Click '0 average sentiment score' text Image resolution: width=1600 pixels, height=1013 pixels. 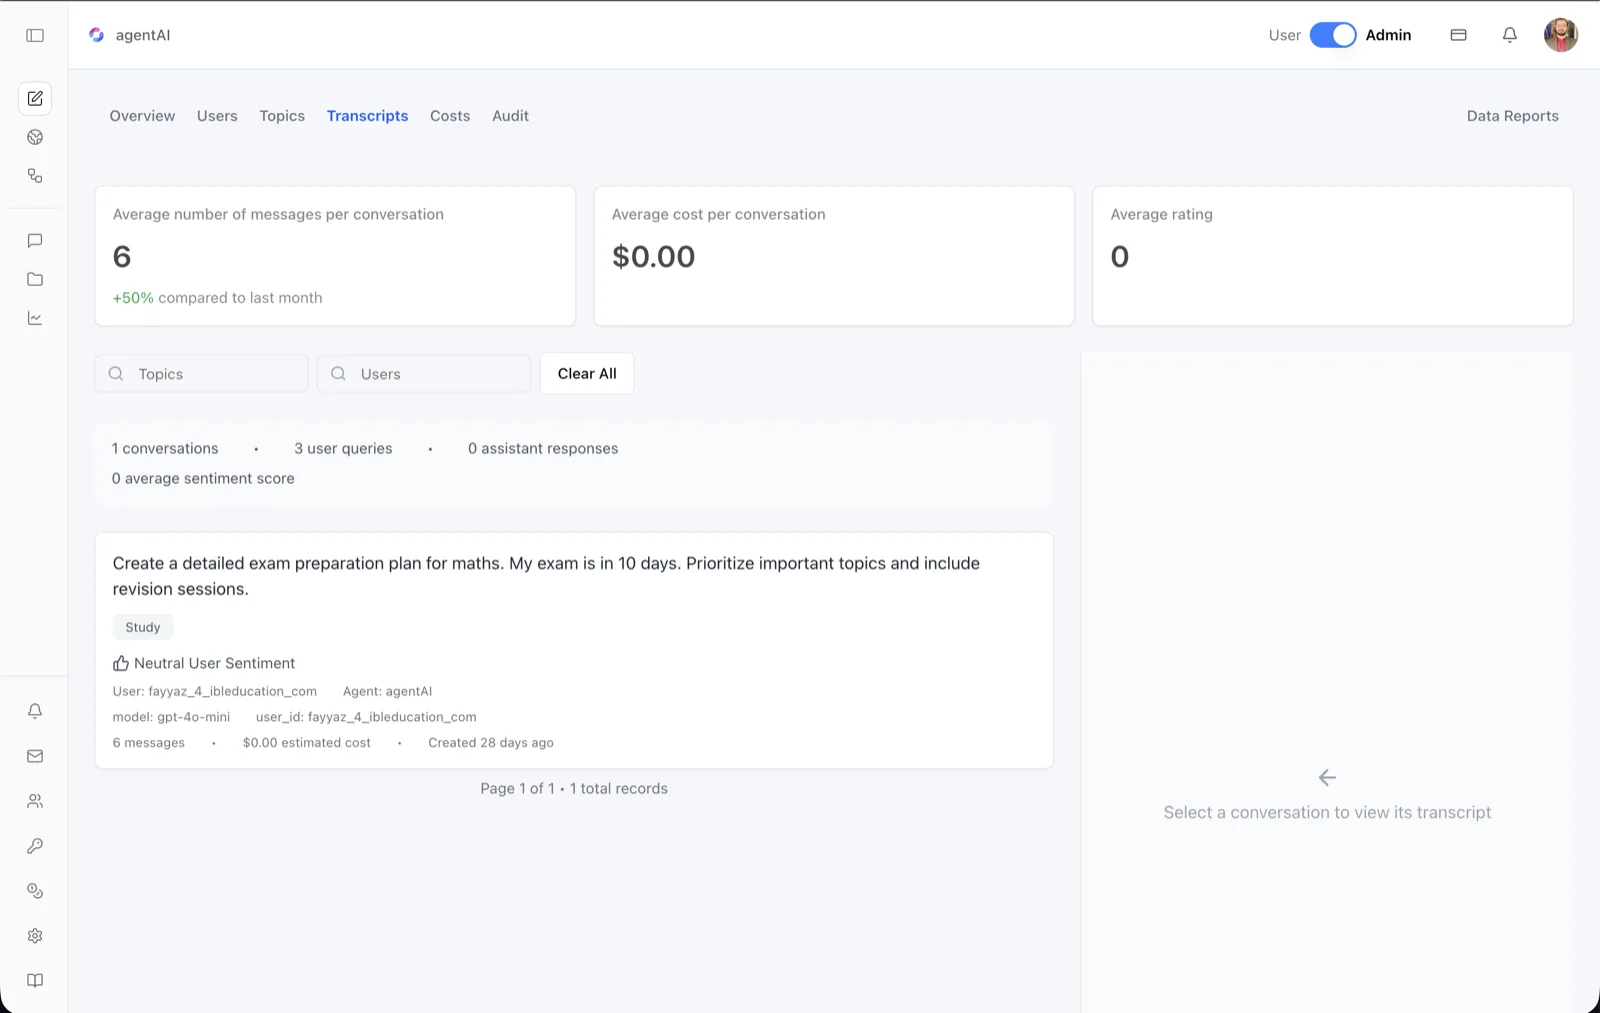click(203, 479)
